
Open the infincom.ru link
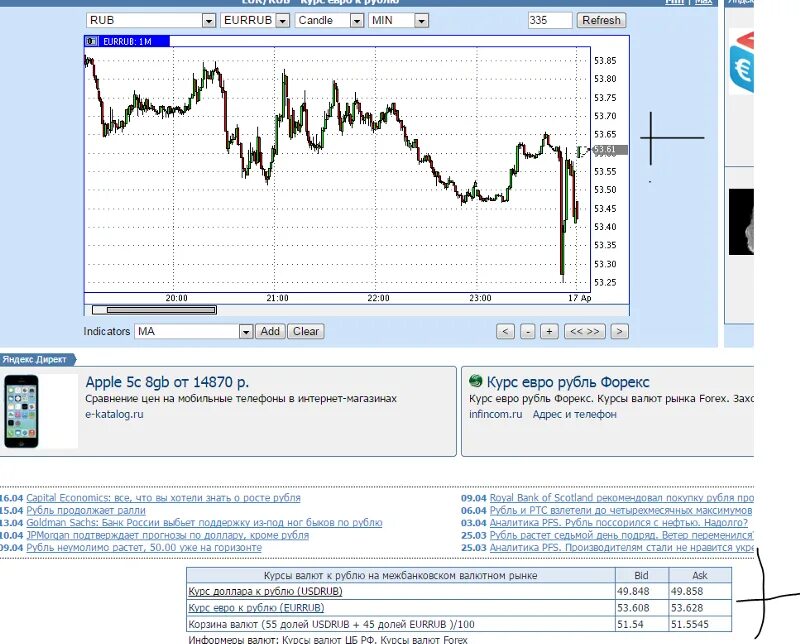(x=496, y=414)
